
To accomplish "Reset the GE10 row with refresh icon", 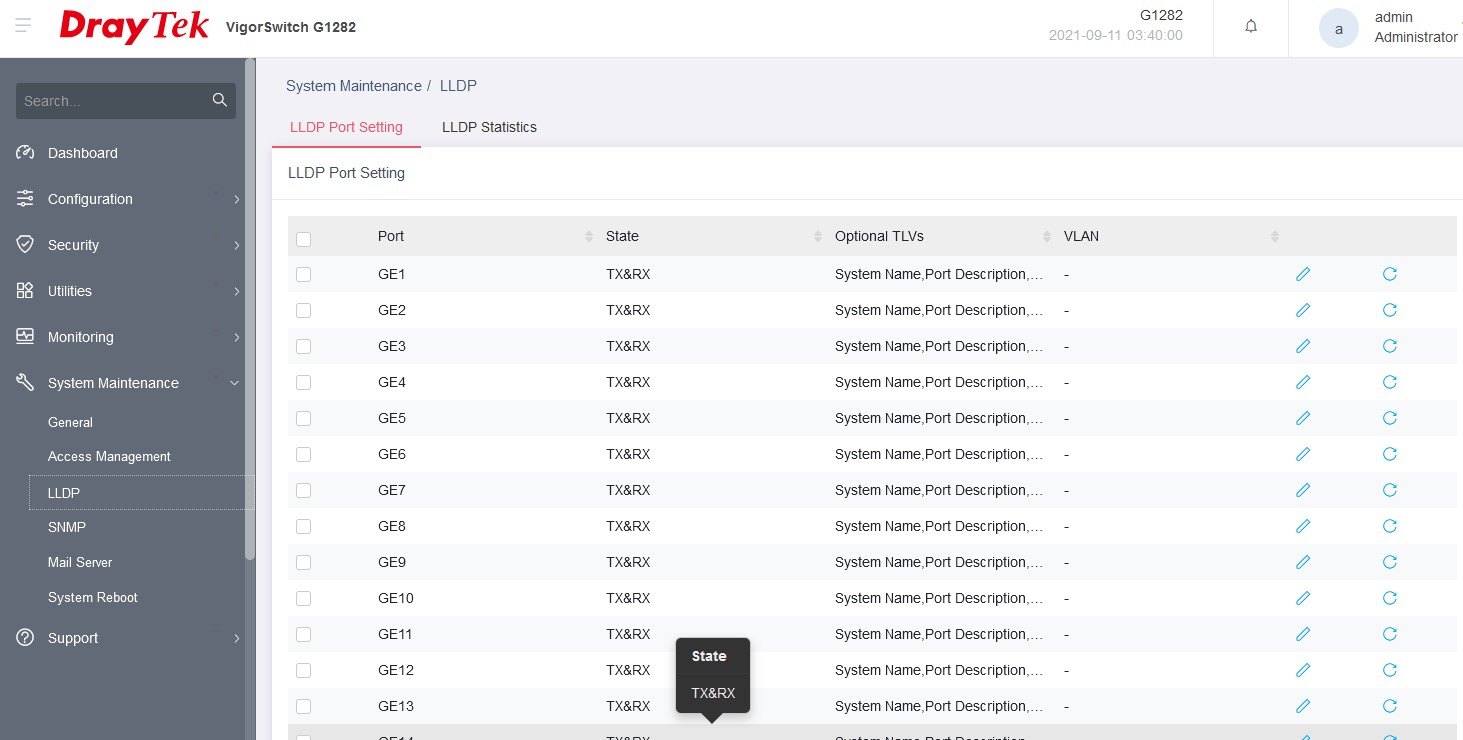I will [x=1389, y=598].
